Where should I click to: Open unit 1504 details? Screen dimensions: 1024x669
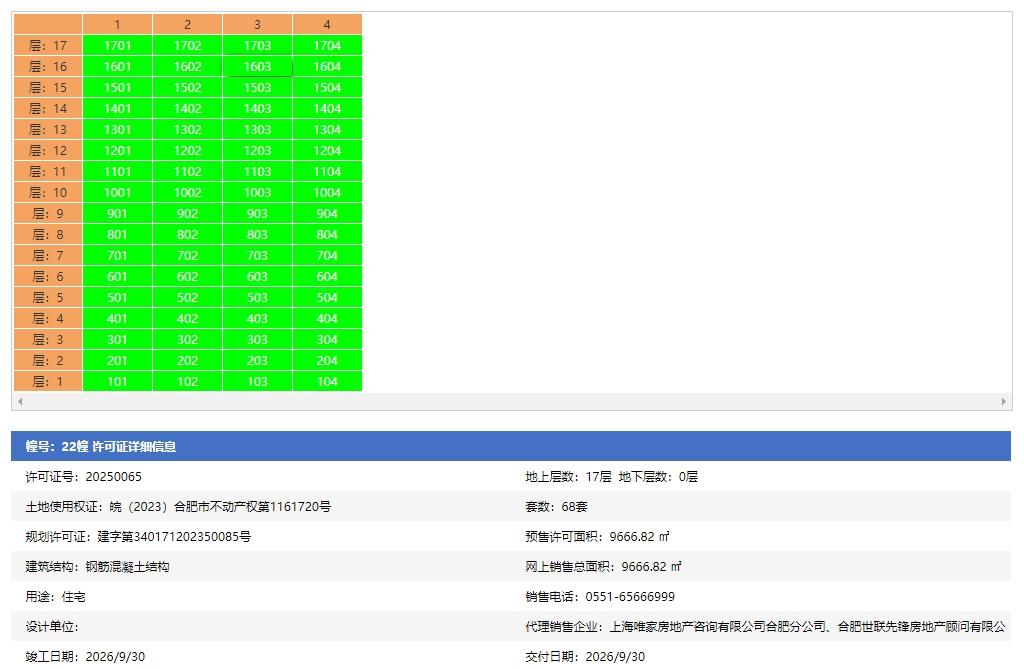pos(327,87)
